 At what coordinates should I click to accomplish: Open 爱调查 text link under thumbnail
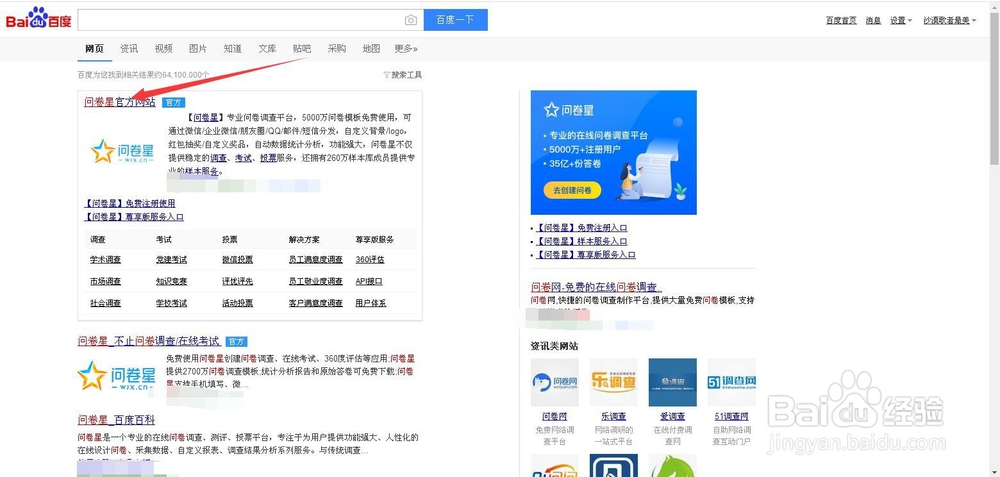pyautogui.click(x=672, y=416)
